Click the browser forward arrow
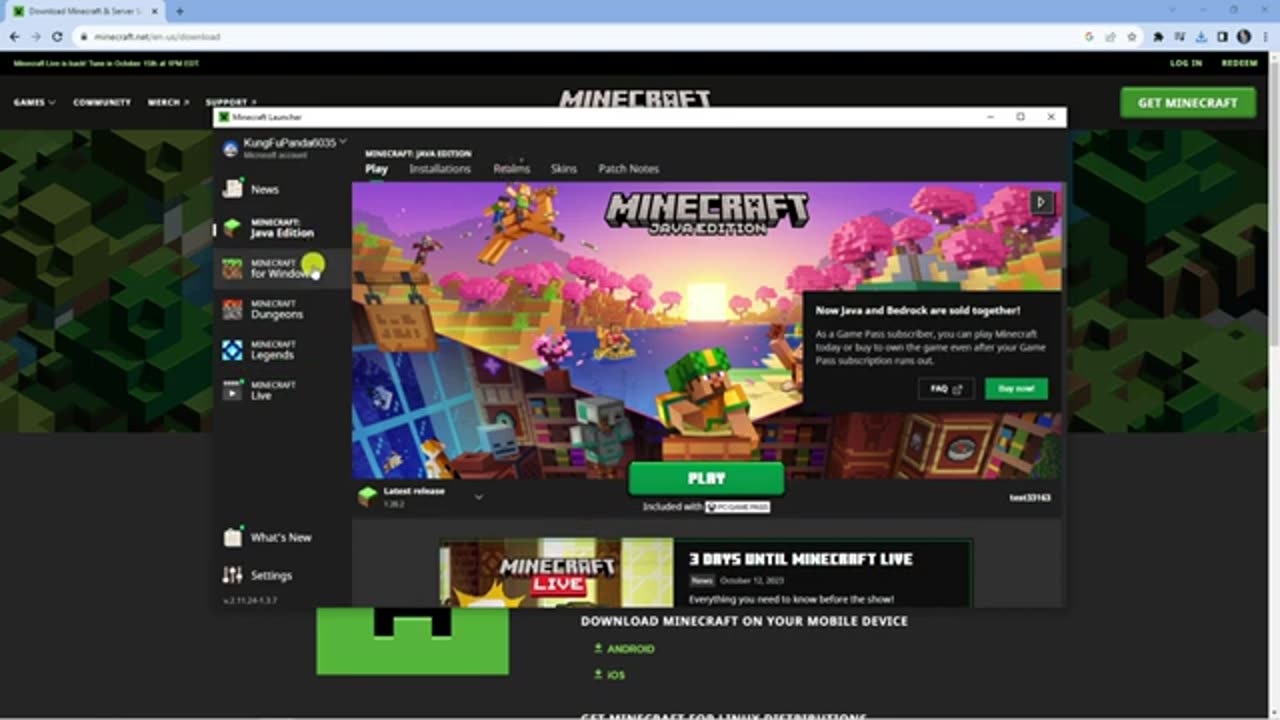The height and width of the screenshot is (720, 1280). 36,37
